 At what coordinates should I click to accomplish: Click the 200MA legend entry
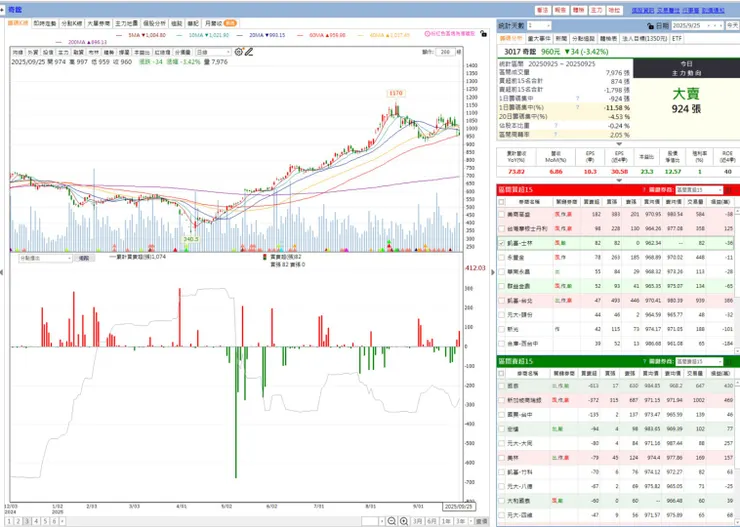tap(87, 42)
